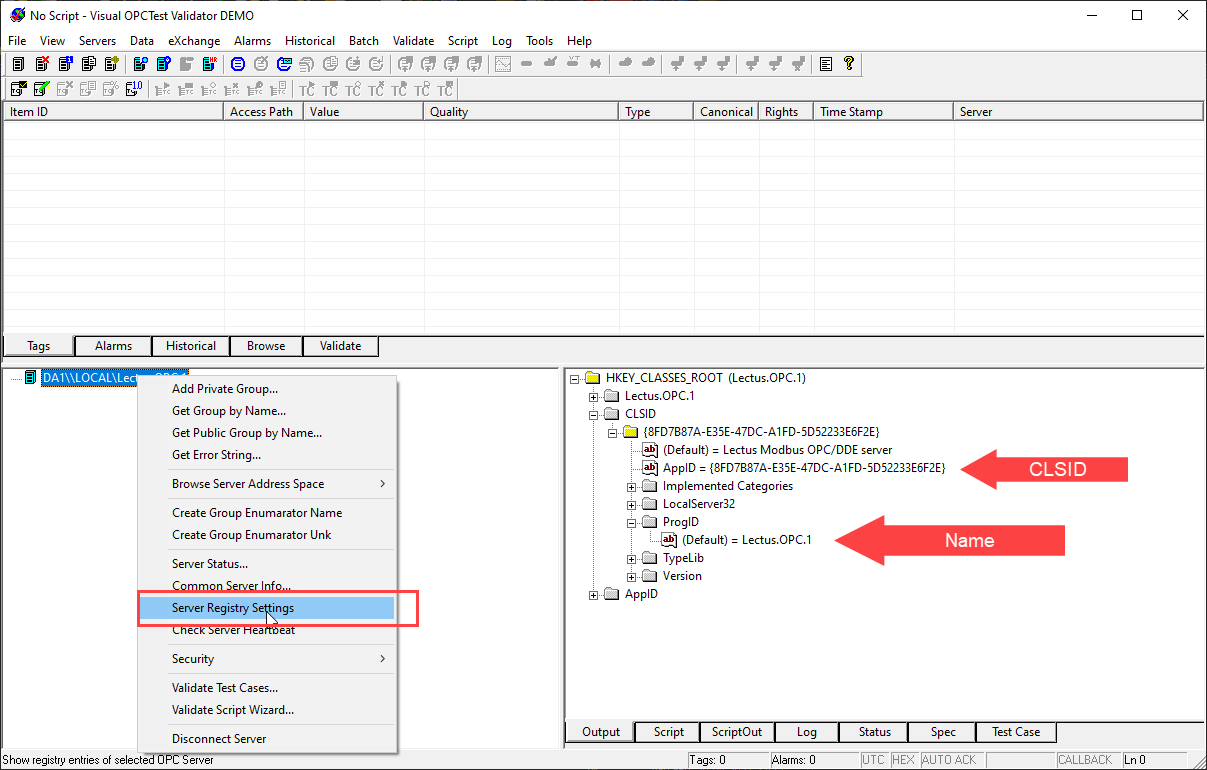Click the document icon with blue number badge

point(65,64)
